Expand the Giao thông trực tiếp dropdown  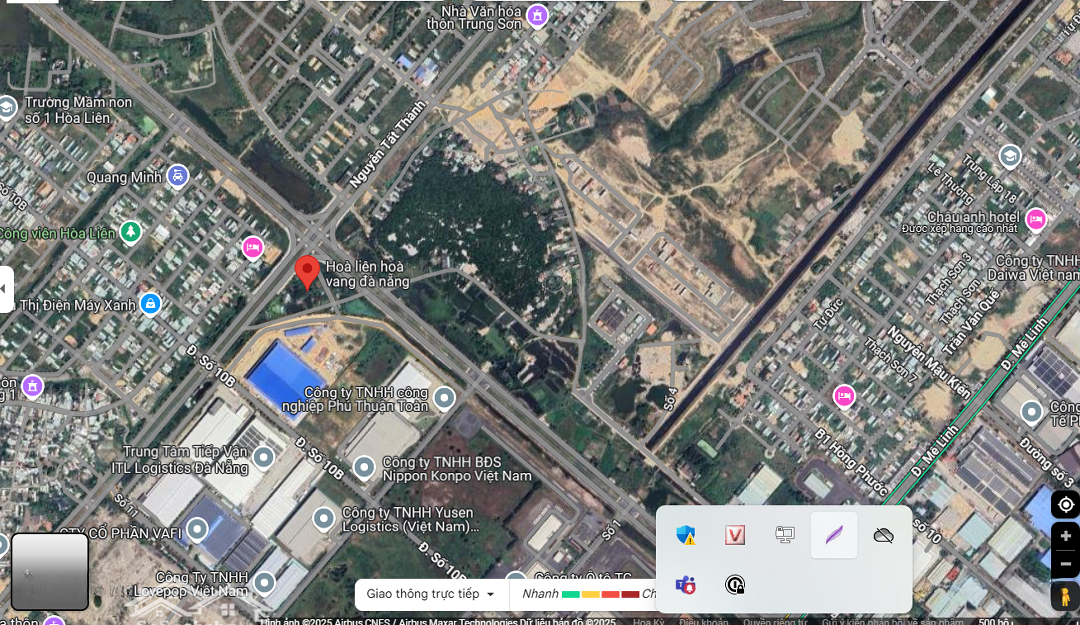431,594
